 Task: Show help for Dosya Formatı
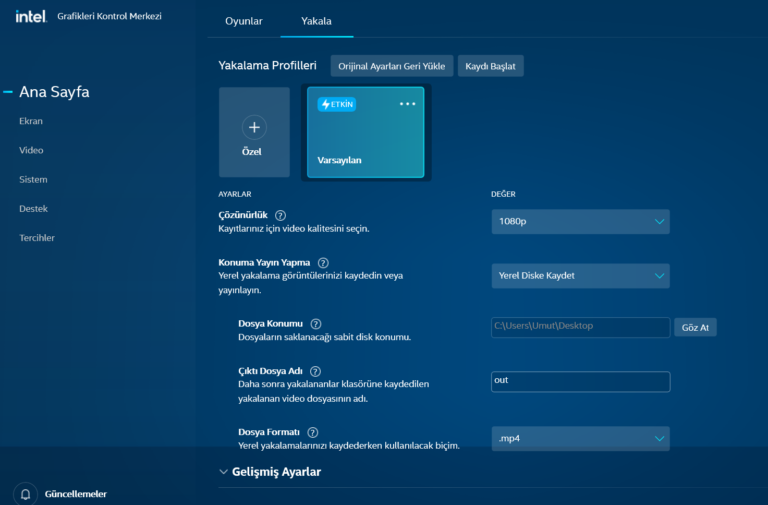click(x=312, y=433)
